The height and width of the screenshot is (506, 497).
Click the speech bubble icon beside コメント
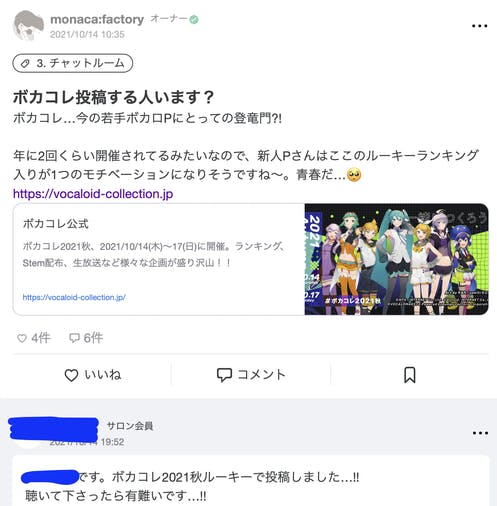click(224, 375)
